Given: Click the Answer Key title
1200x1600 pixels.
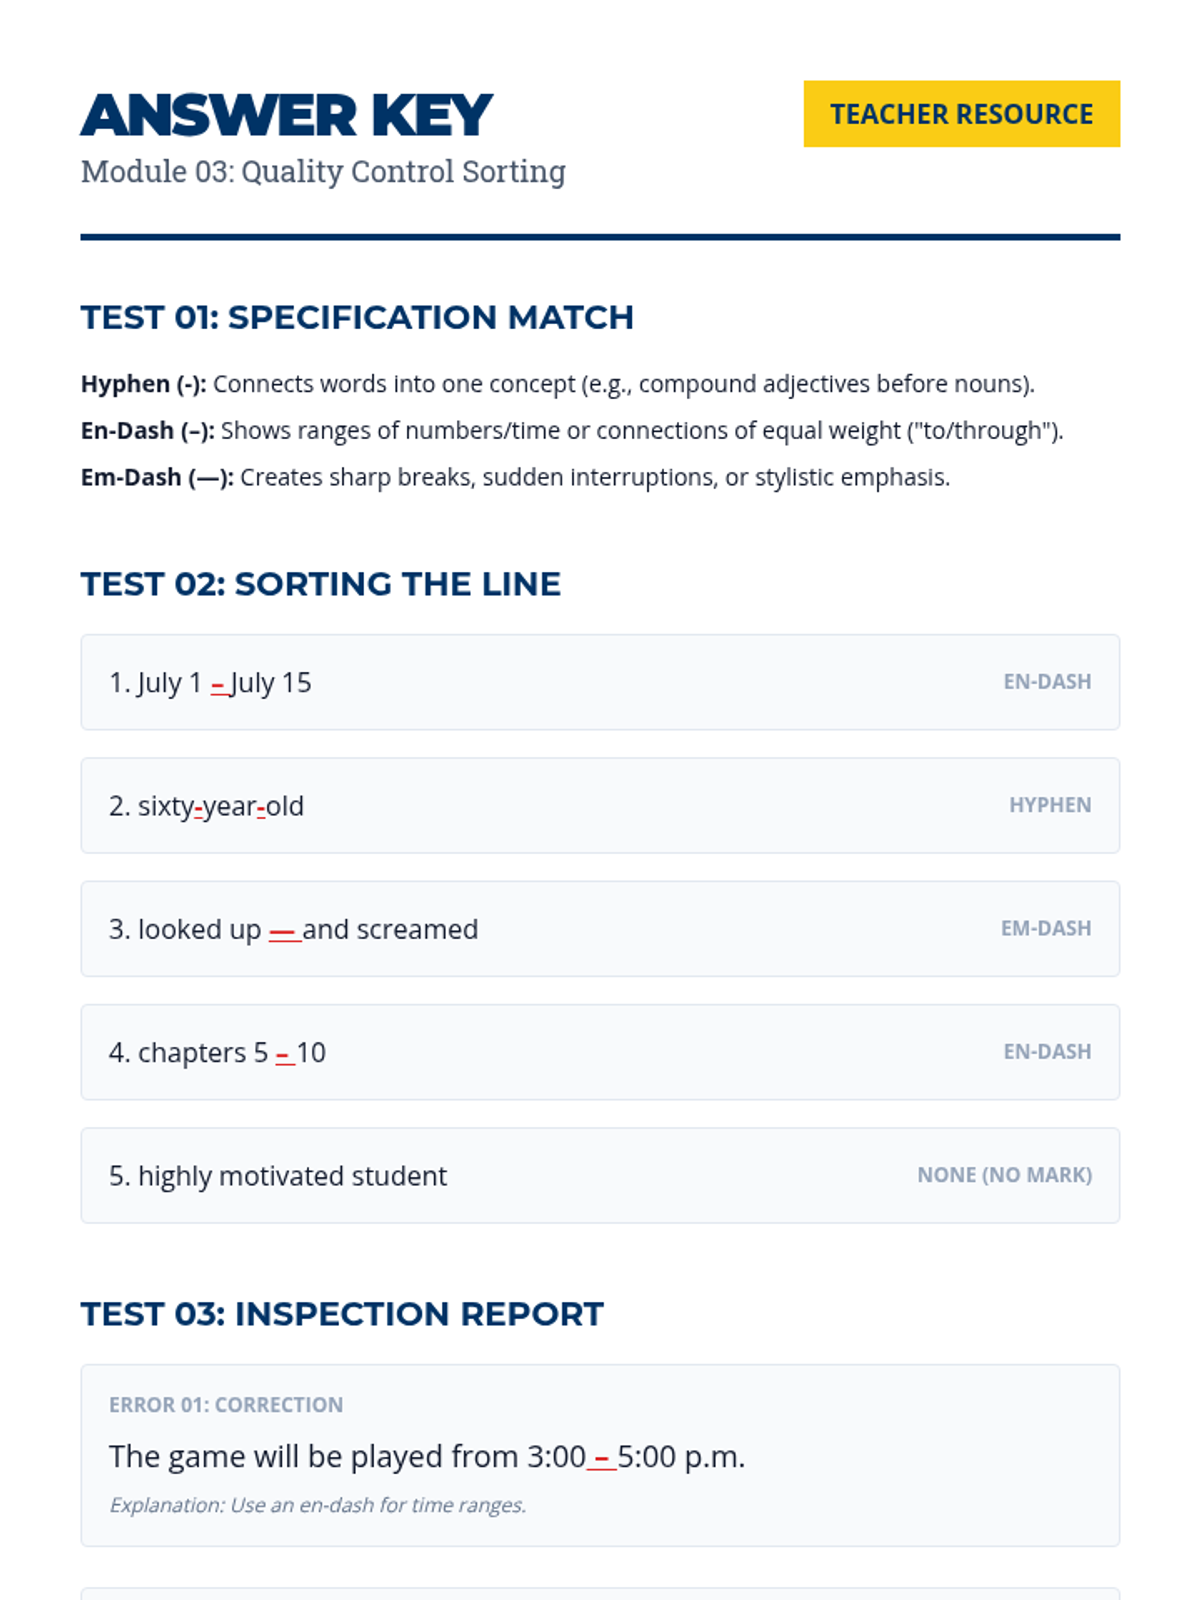Looking at the screenshot, I should point(287,115).
